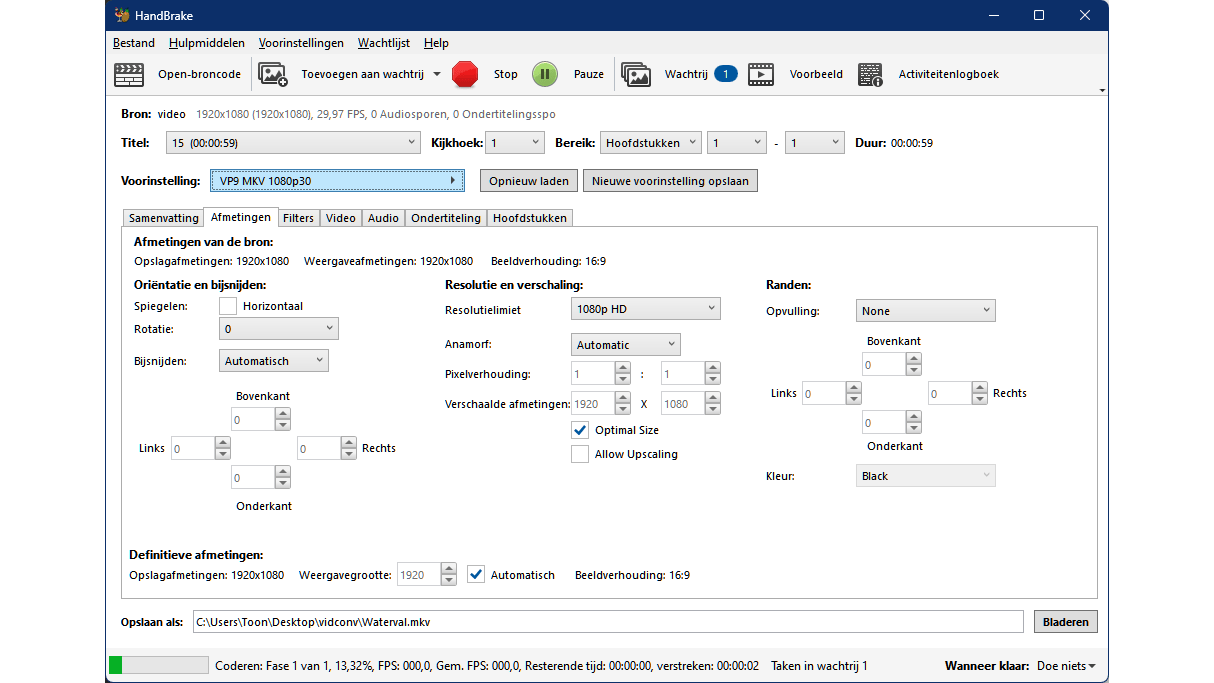The width and height of the screenshot is (1214, 683).
Task: Open the Resolutielimiet 1080p HD dropdown
Action: pyautogui.click(x=647, y=309)
